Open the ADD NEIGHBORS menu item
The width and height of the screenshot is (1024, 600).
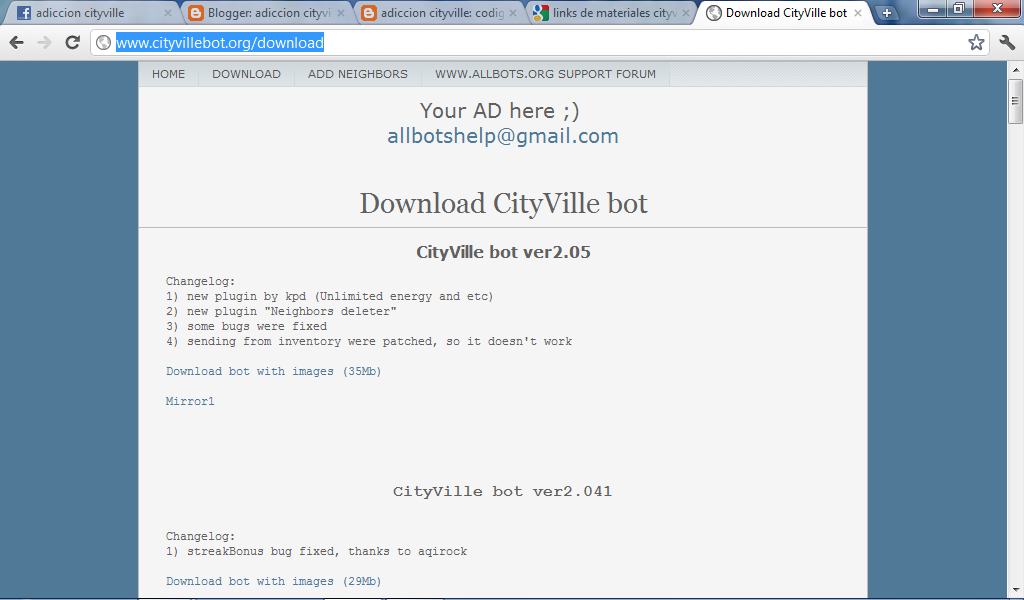click(359, 73)
